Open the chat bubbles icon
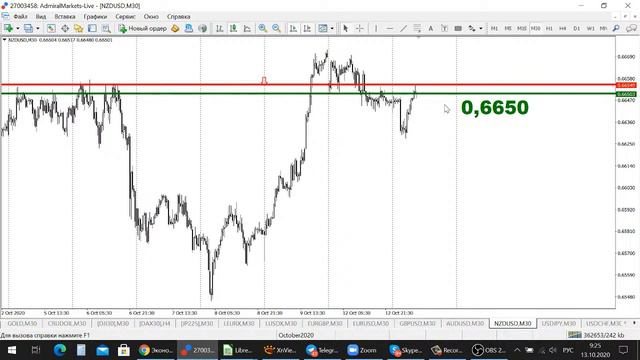 click(x=631, y=28)
